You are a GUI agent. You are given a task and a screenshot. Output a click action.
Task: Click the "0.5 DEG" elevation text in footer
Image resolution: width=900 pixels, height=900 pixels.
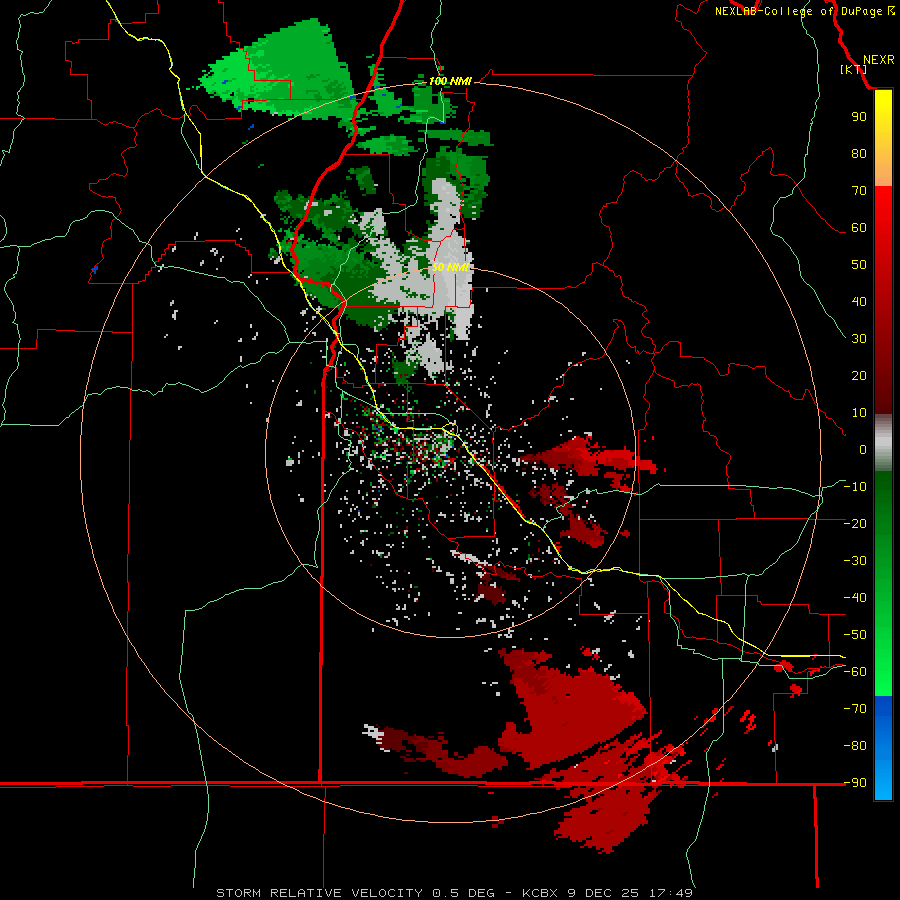[x=463, y=893]
